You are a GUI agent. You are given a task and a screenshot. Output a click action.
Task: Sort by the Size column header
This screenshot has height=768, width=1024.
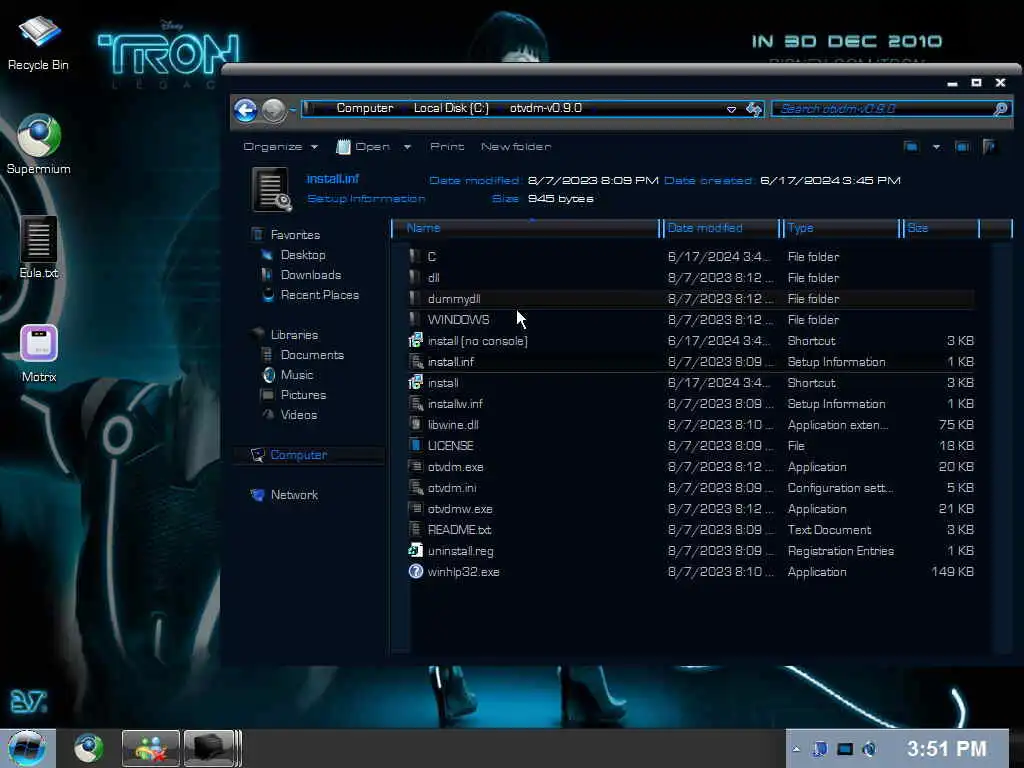940,228
